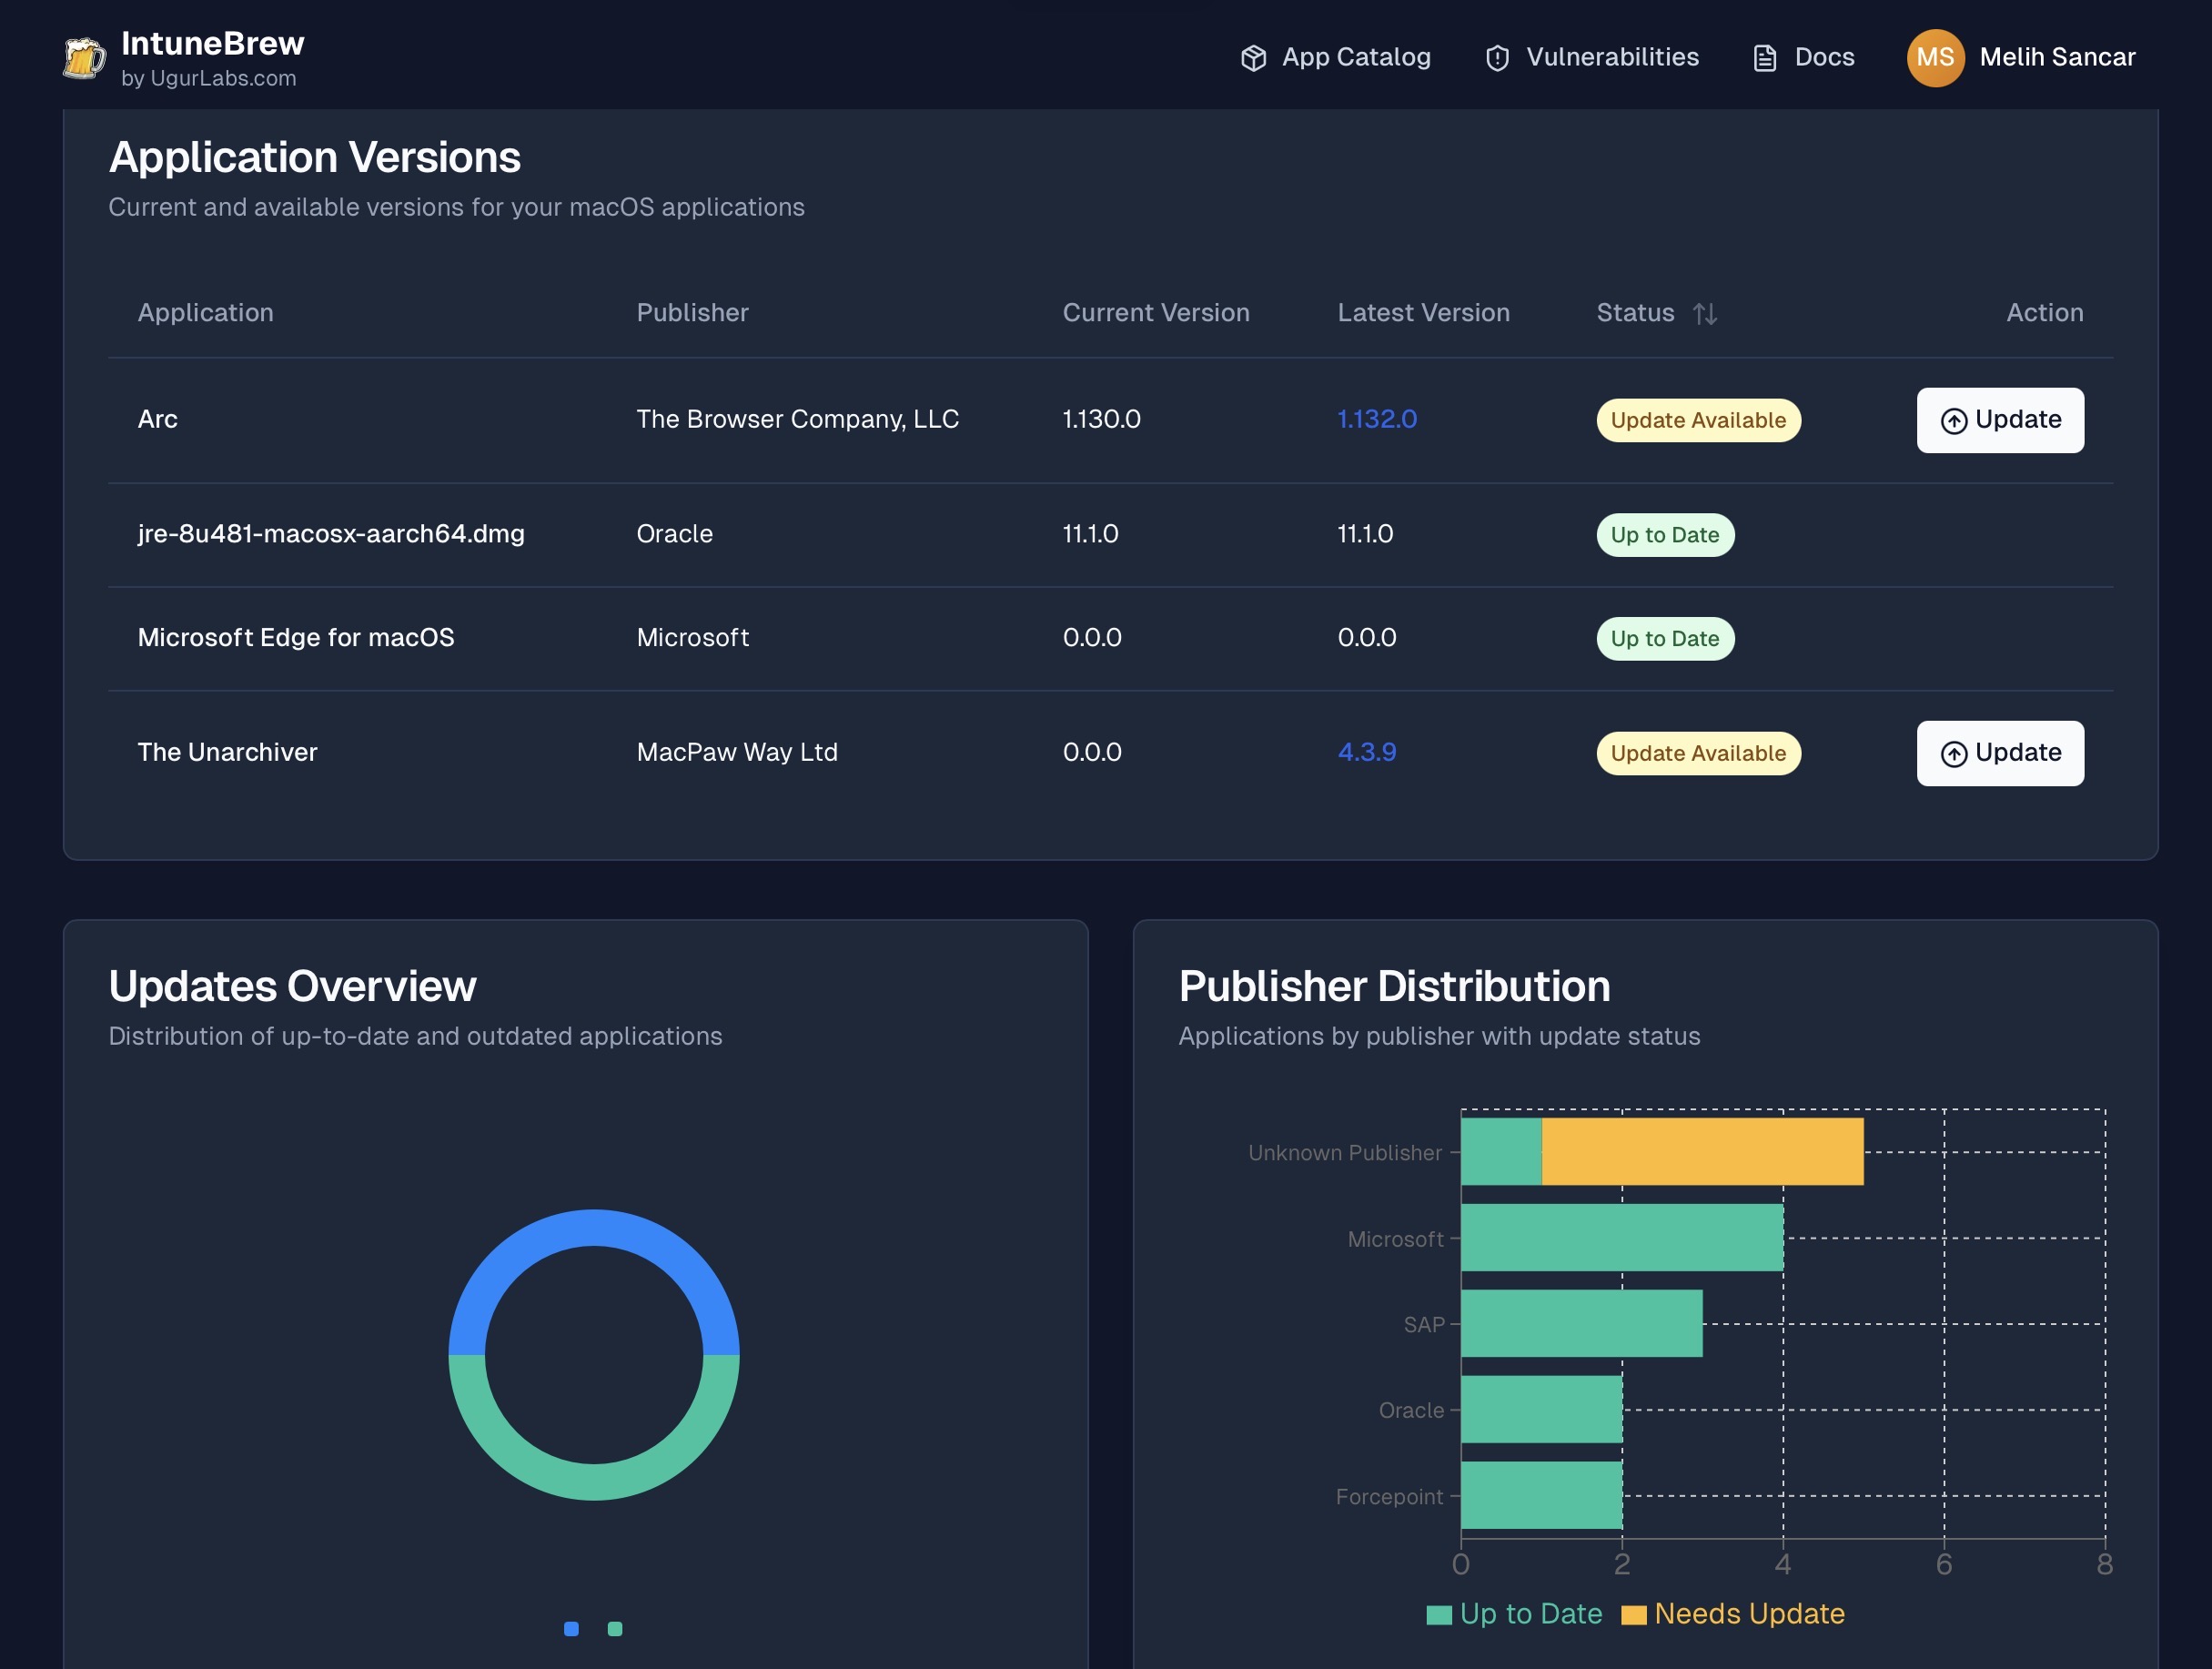The width and height of the screenshot is (2212, 1669).
Task: Click the Current Version column header
Action: point(1156,313)
